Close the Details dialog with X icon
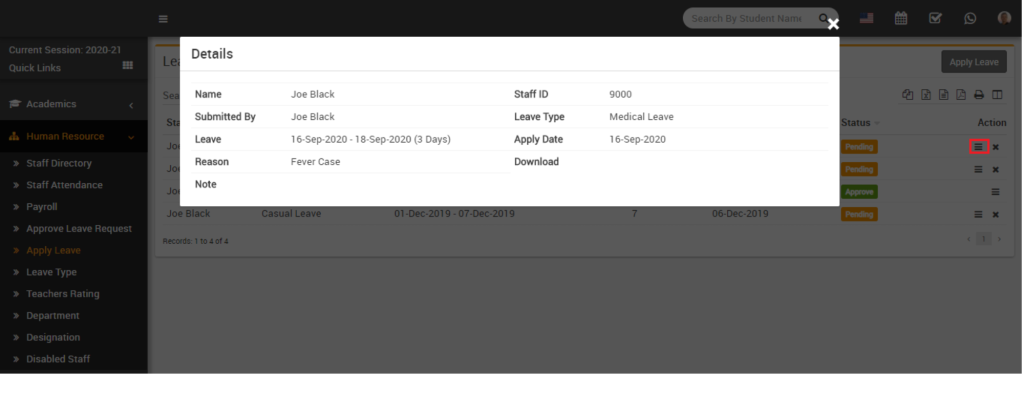Viewport: 1024px width, 410px height. 833,25
